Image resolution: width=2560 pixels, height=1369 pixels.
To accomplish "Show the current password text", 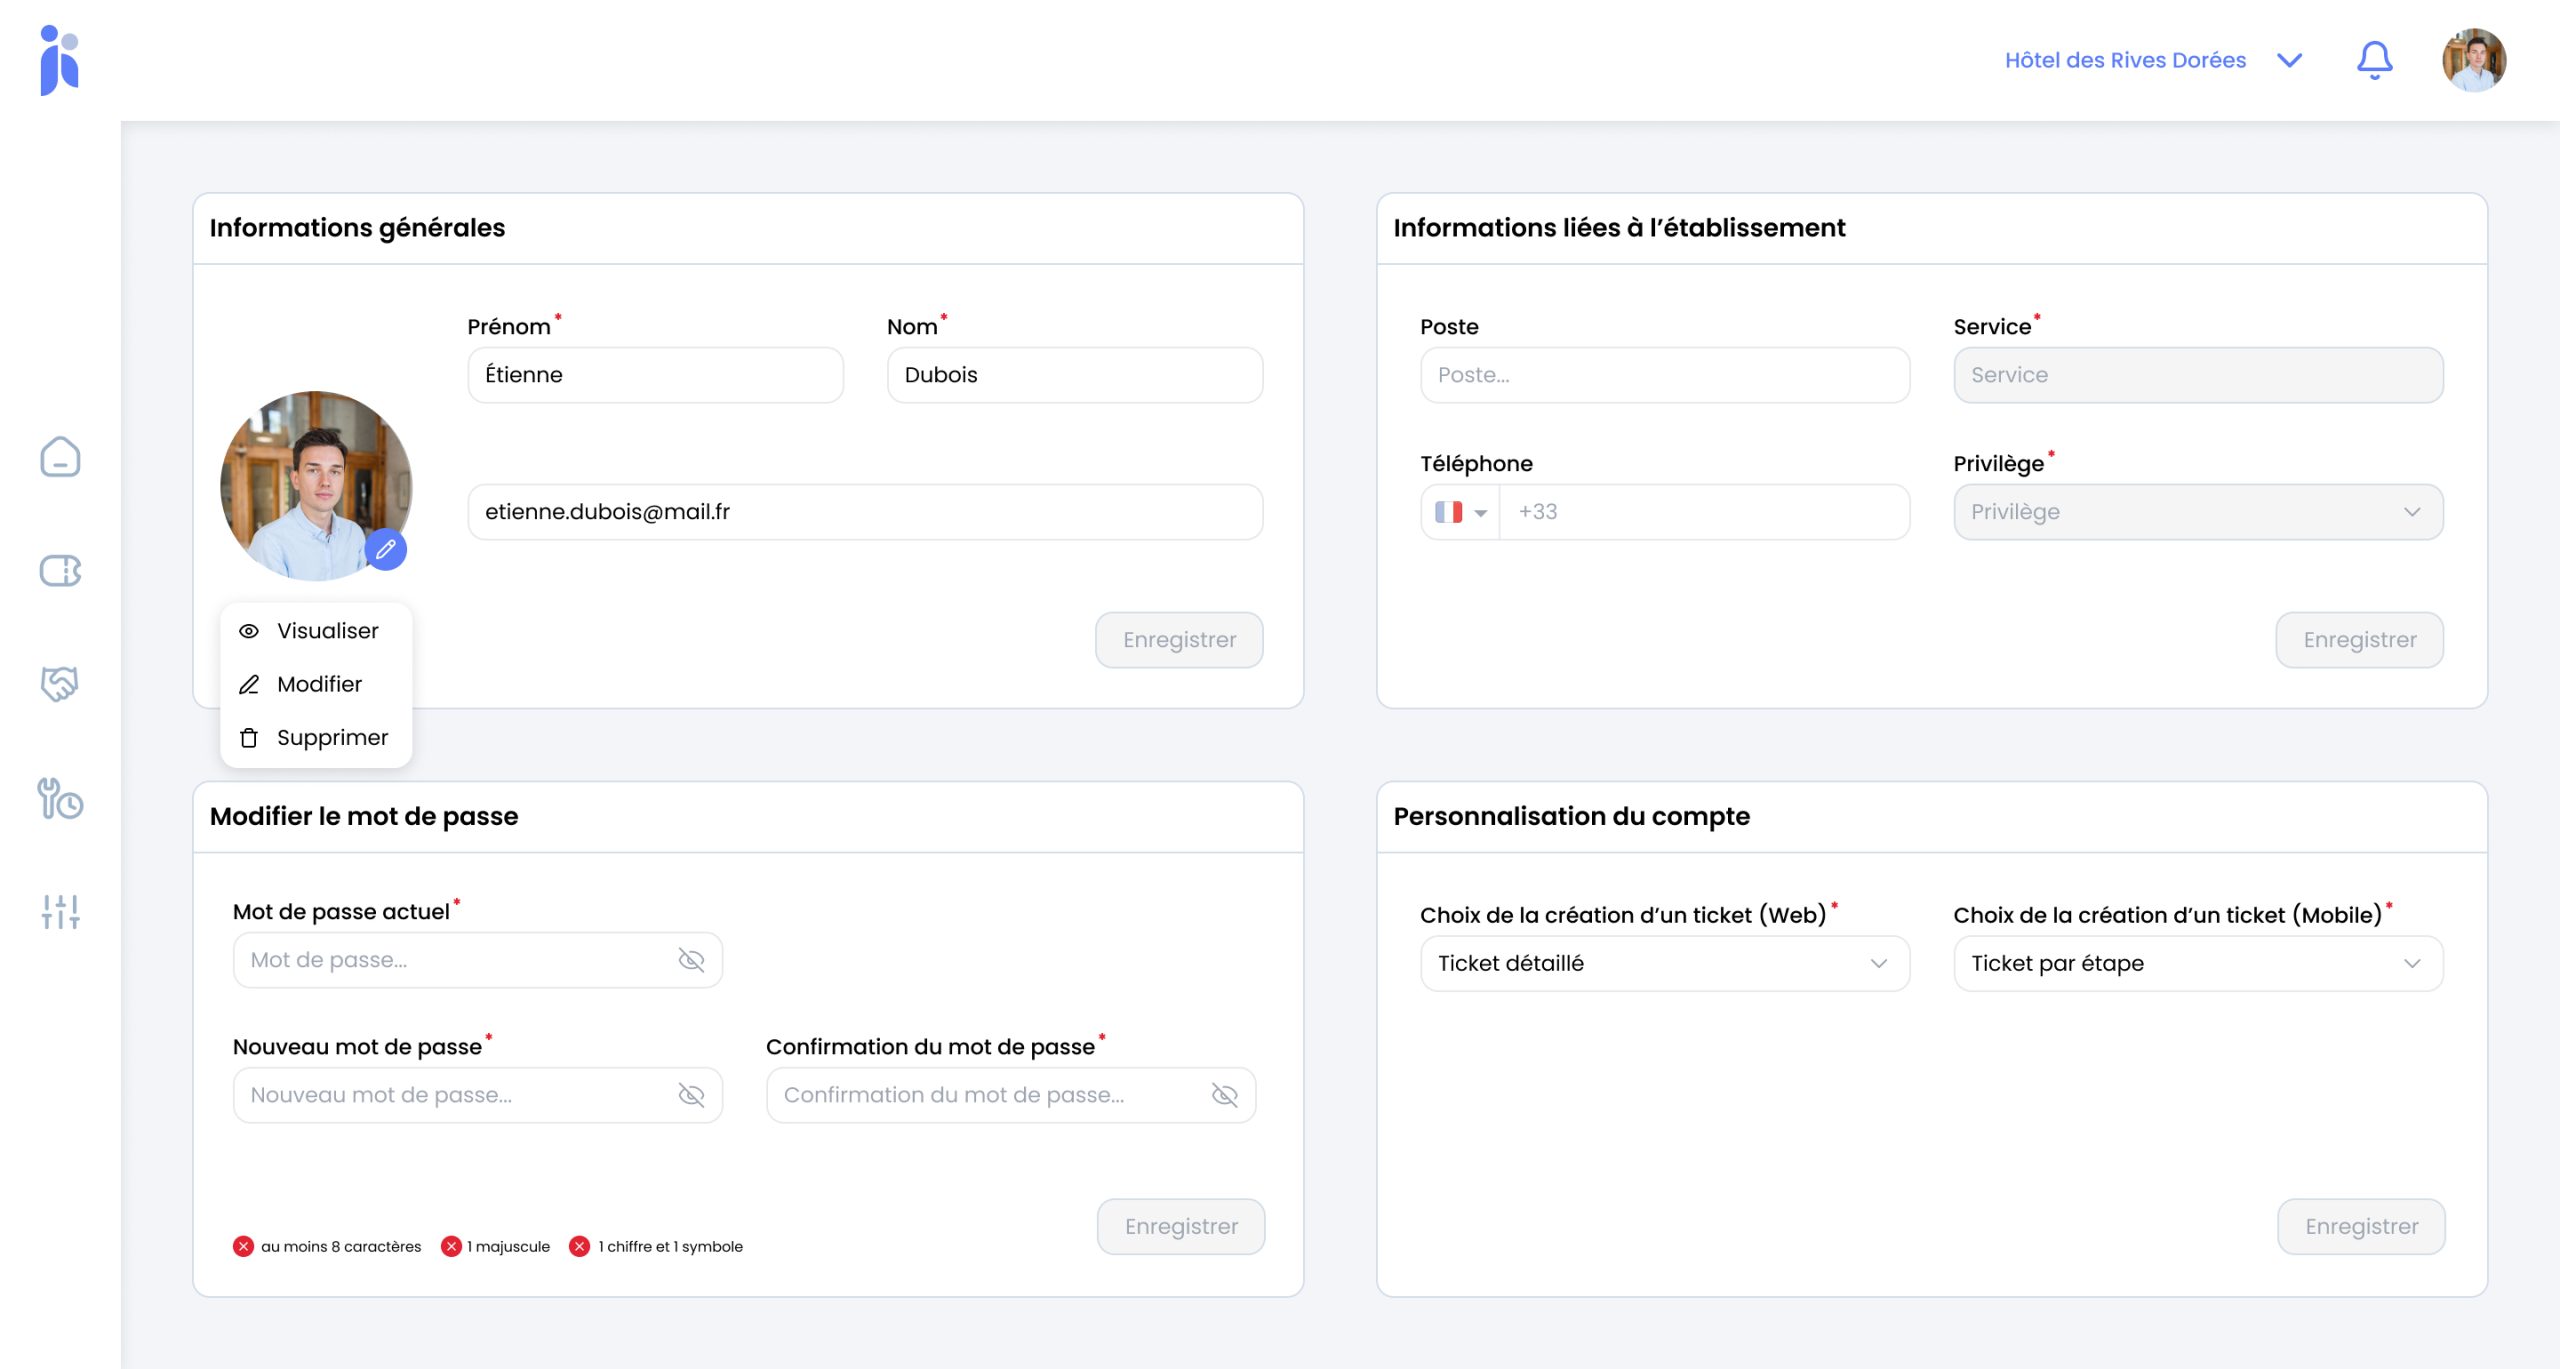I will (691, 960).
